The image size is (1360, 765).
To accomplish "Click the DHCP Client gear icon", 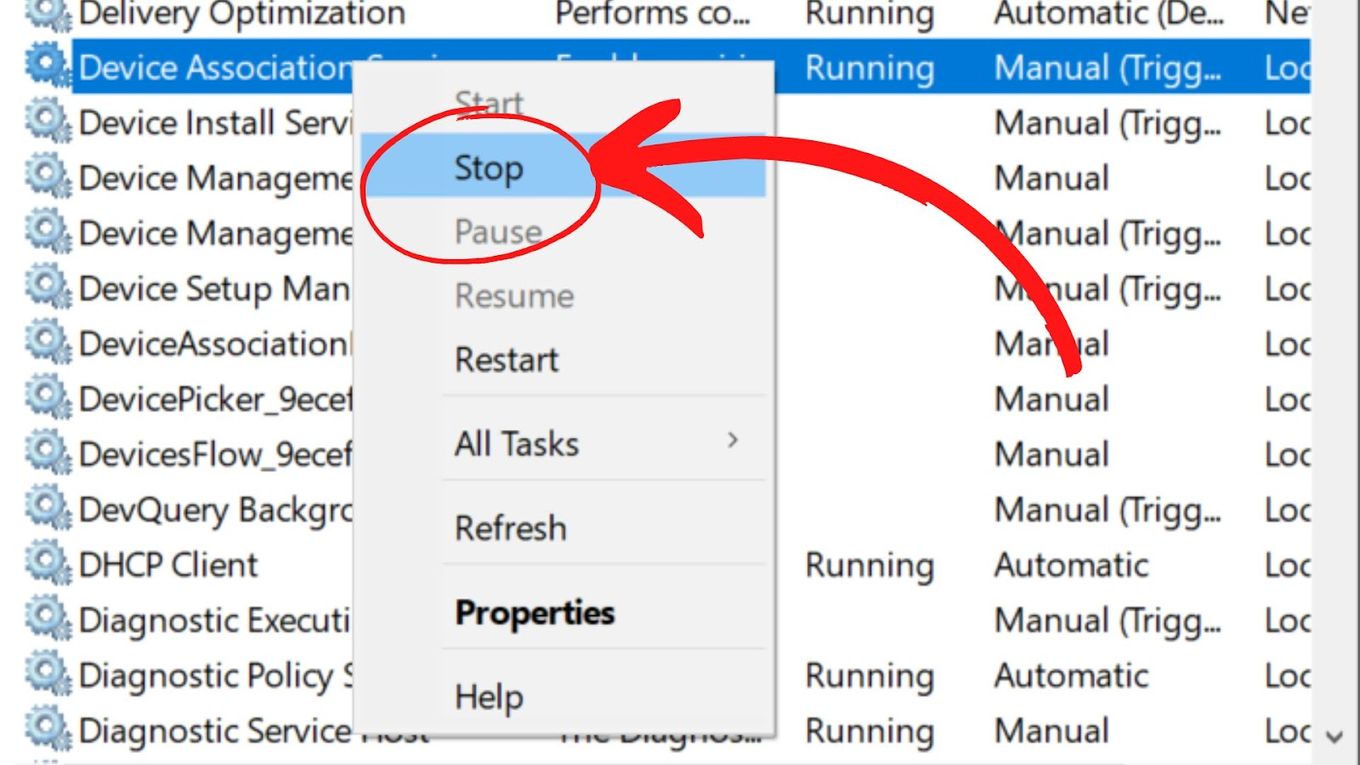I will (x=48, y=565).
